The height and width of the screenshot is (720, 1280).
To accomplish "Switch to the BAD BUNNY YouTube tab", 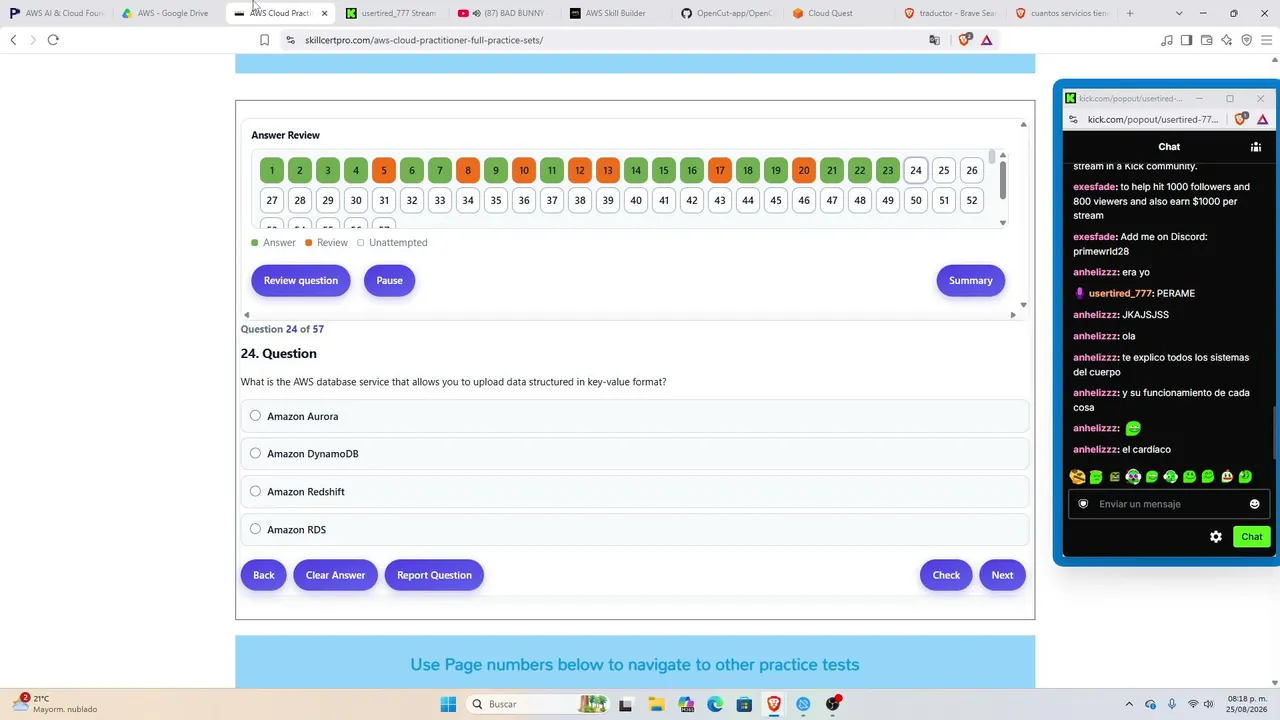I will point(504,13).
